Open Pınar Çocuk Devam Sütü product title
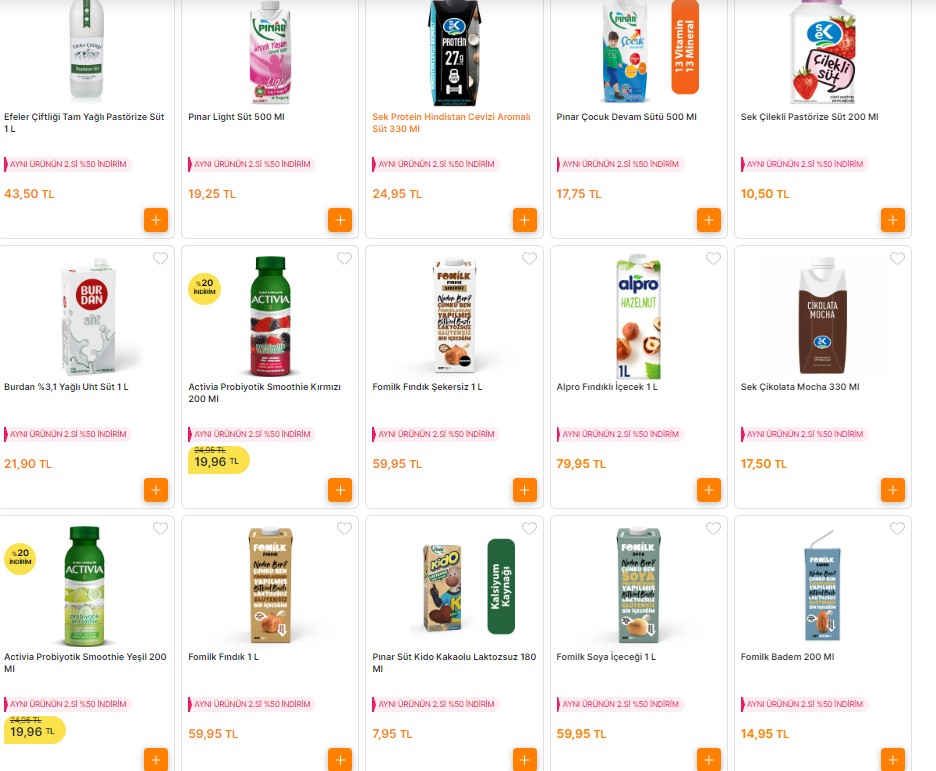Screen dimensions: 936x771 [626, 117]
